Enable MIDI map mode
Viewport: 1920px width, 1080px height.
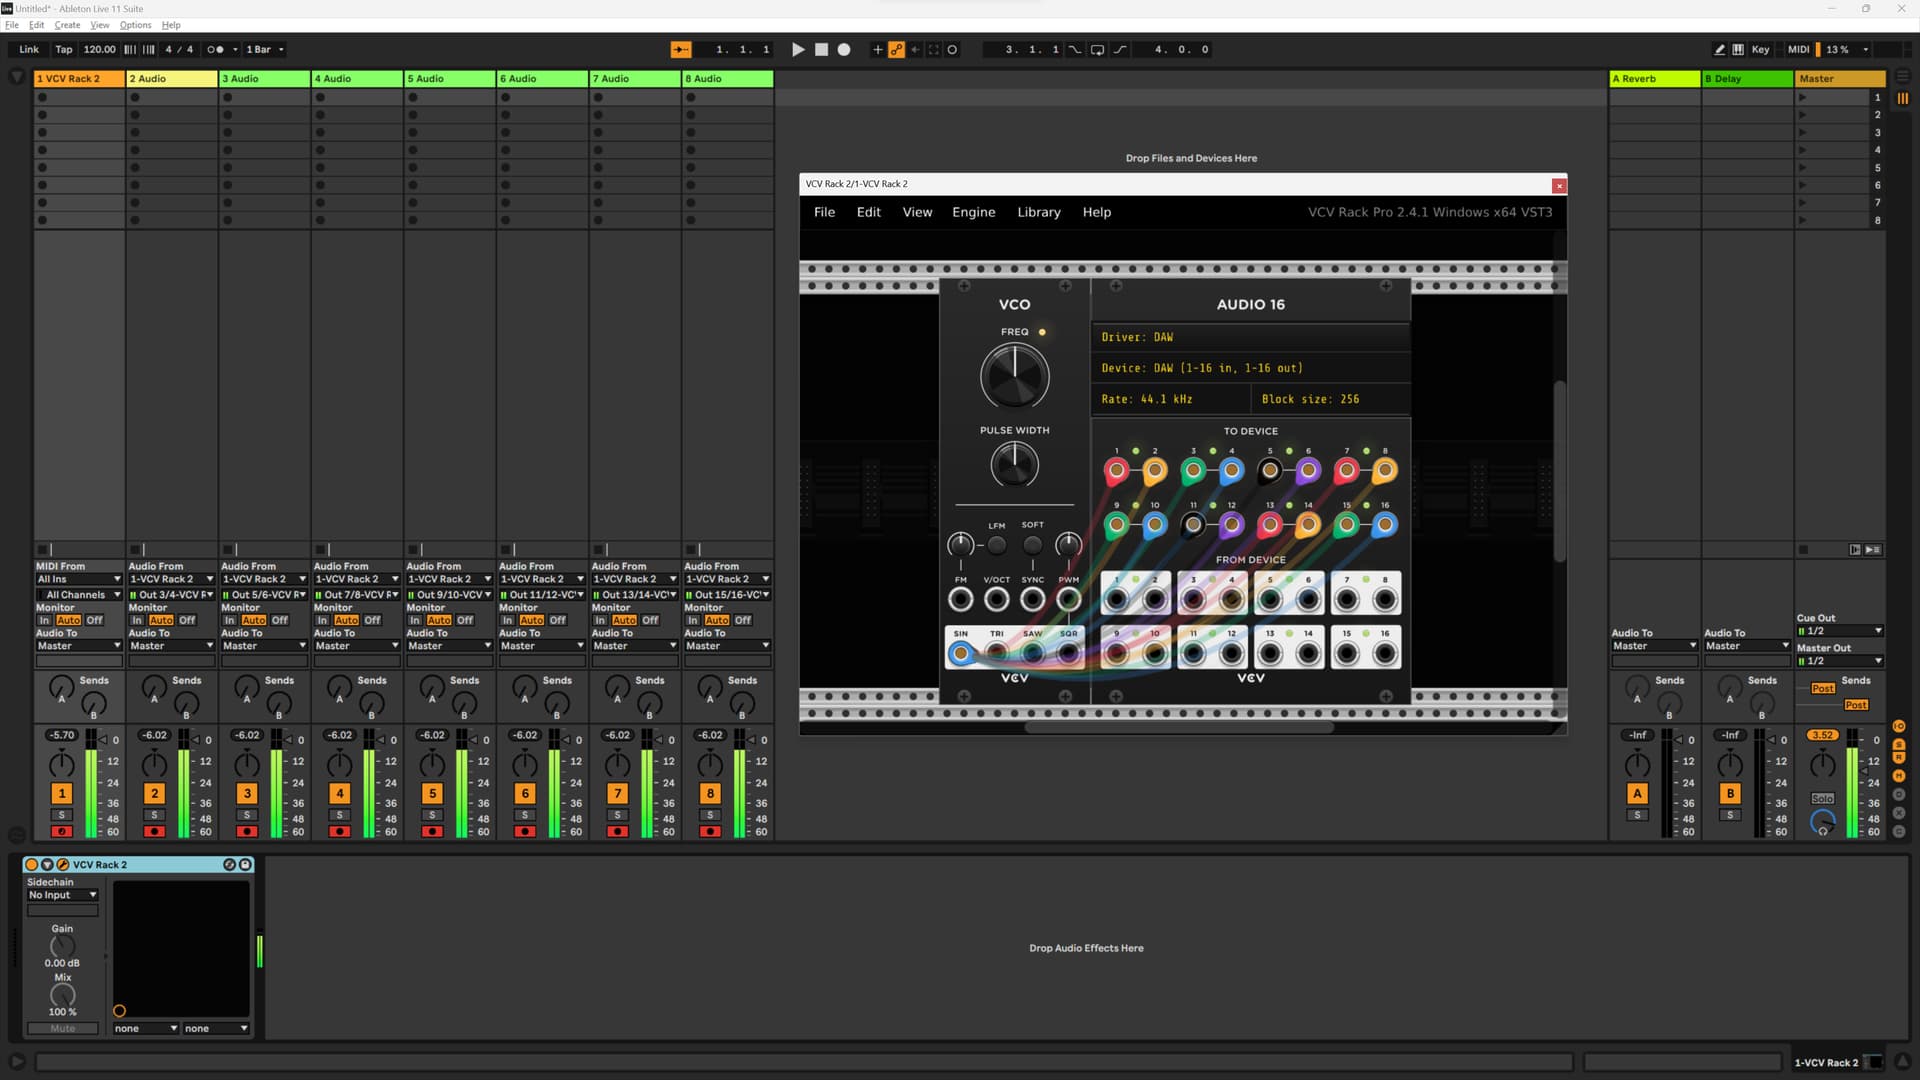(x=1798, y=49)
